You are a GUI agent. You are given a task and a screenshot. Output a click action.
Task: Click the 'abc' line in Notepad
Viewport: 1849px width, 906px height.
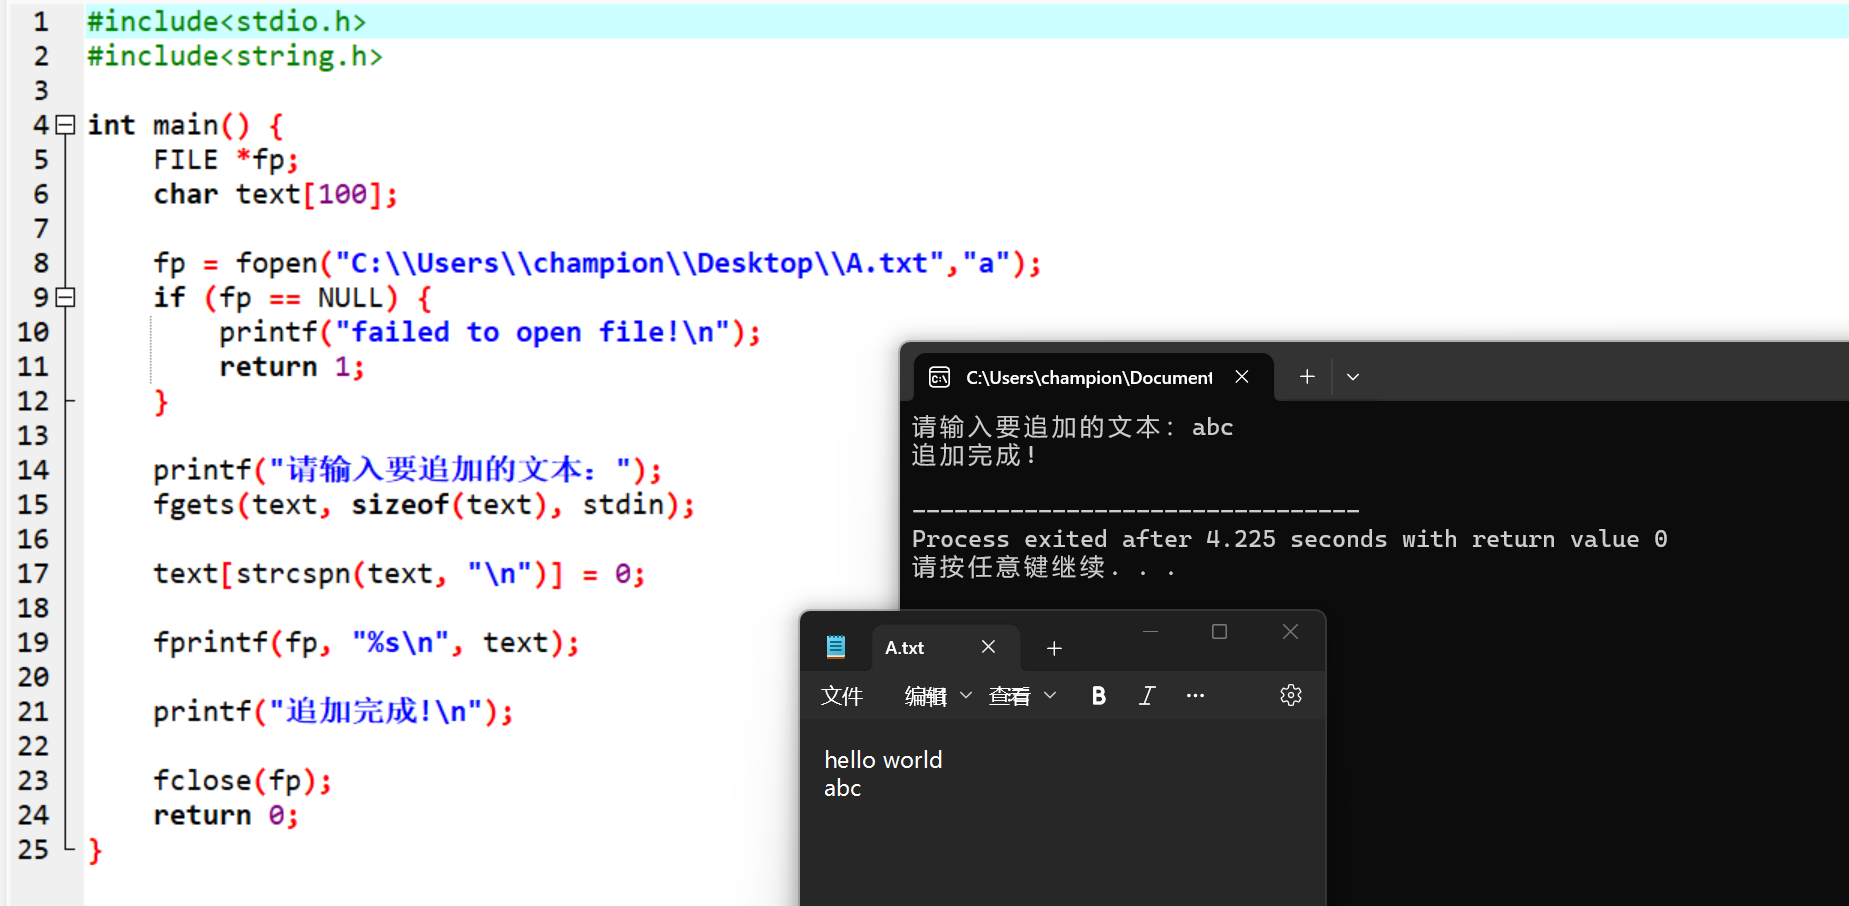[842, 788]
